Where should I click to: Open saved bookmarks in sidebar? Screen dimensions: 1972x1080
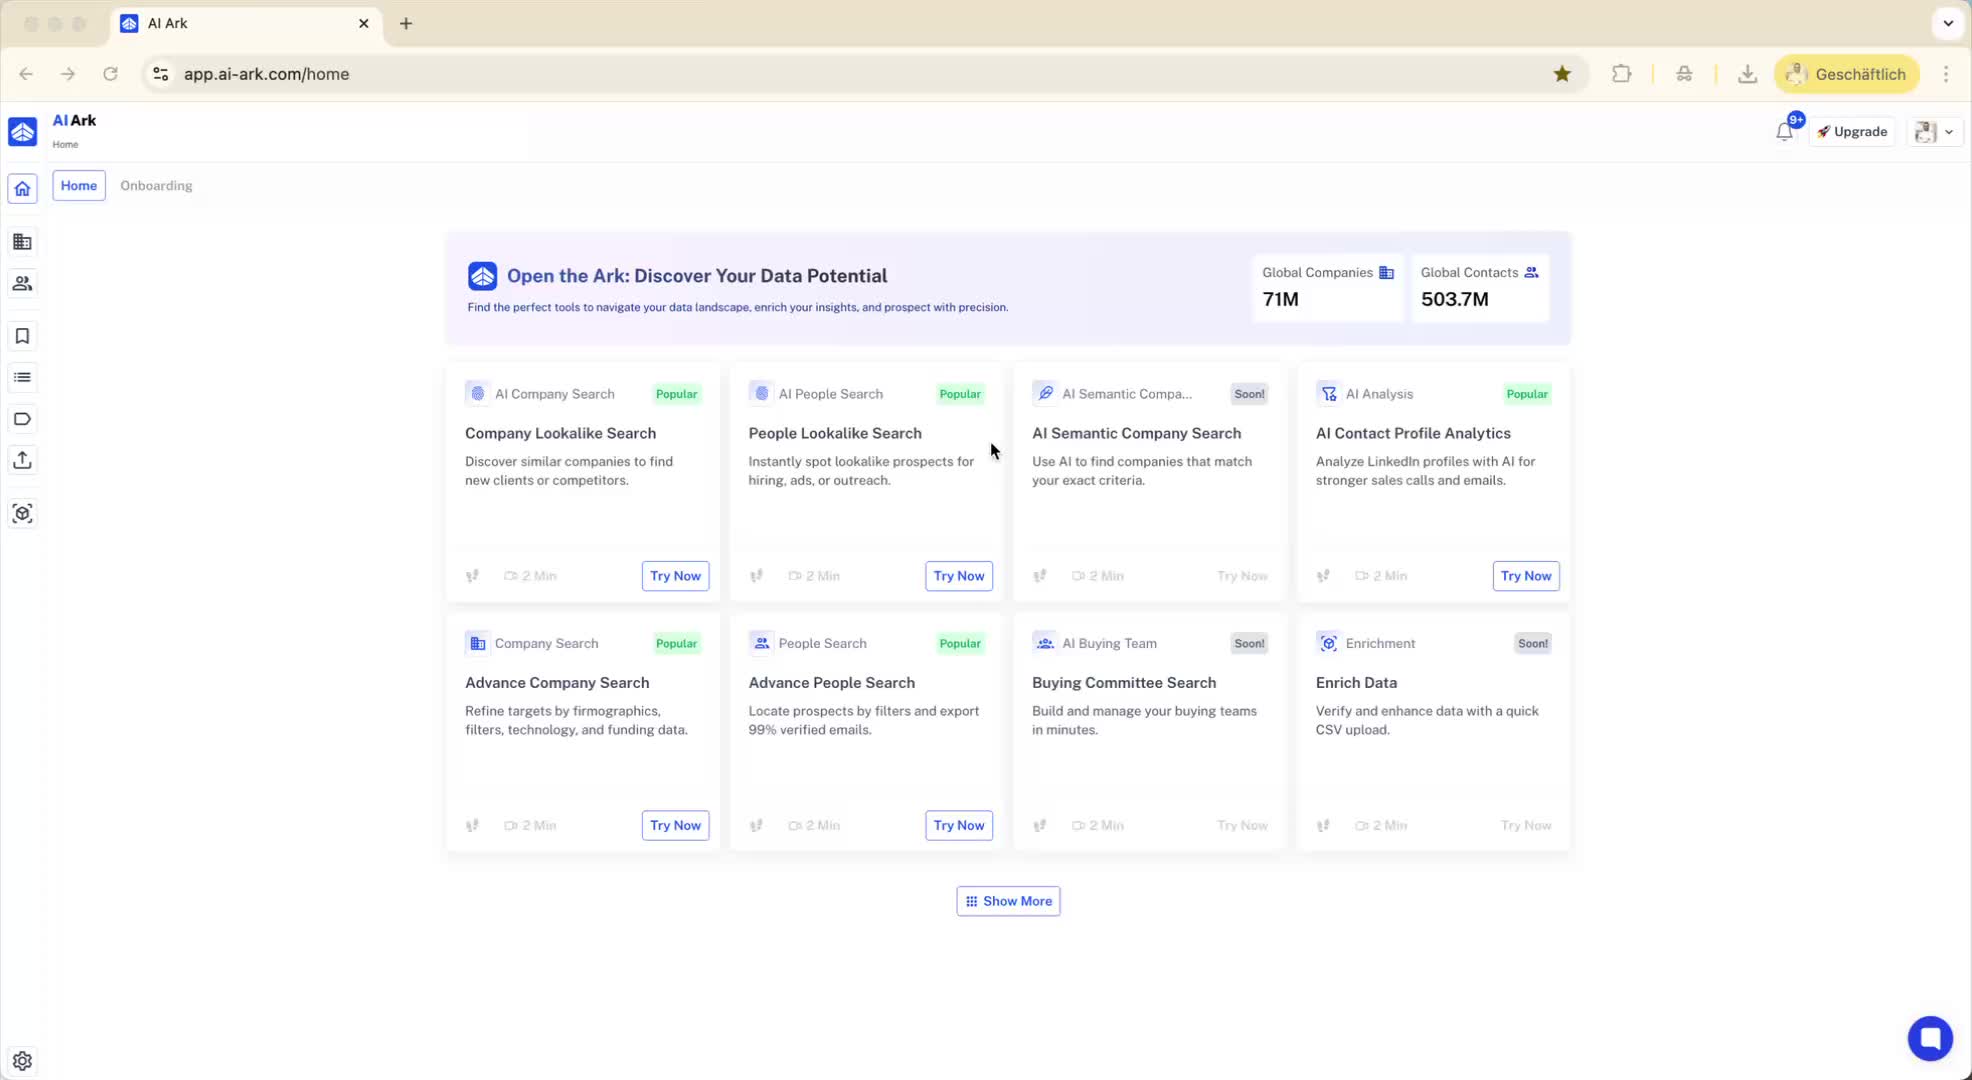(22, 336)
